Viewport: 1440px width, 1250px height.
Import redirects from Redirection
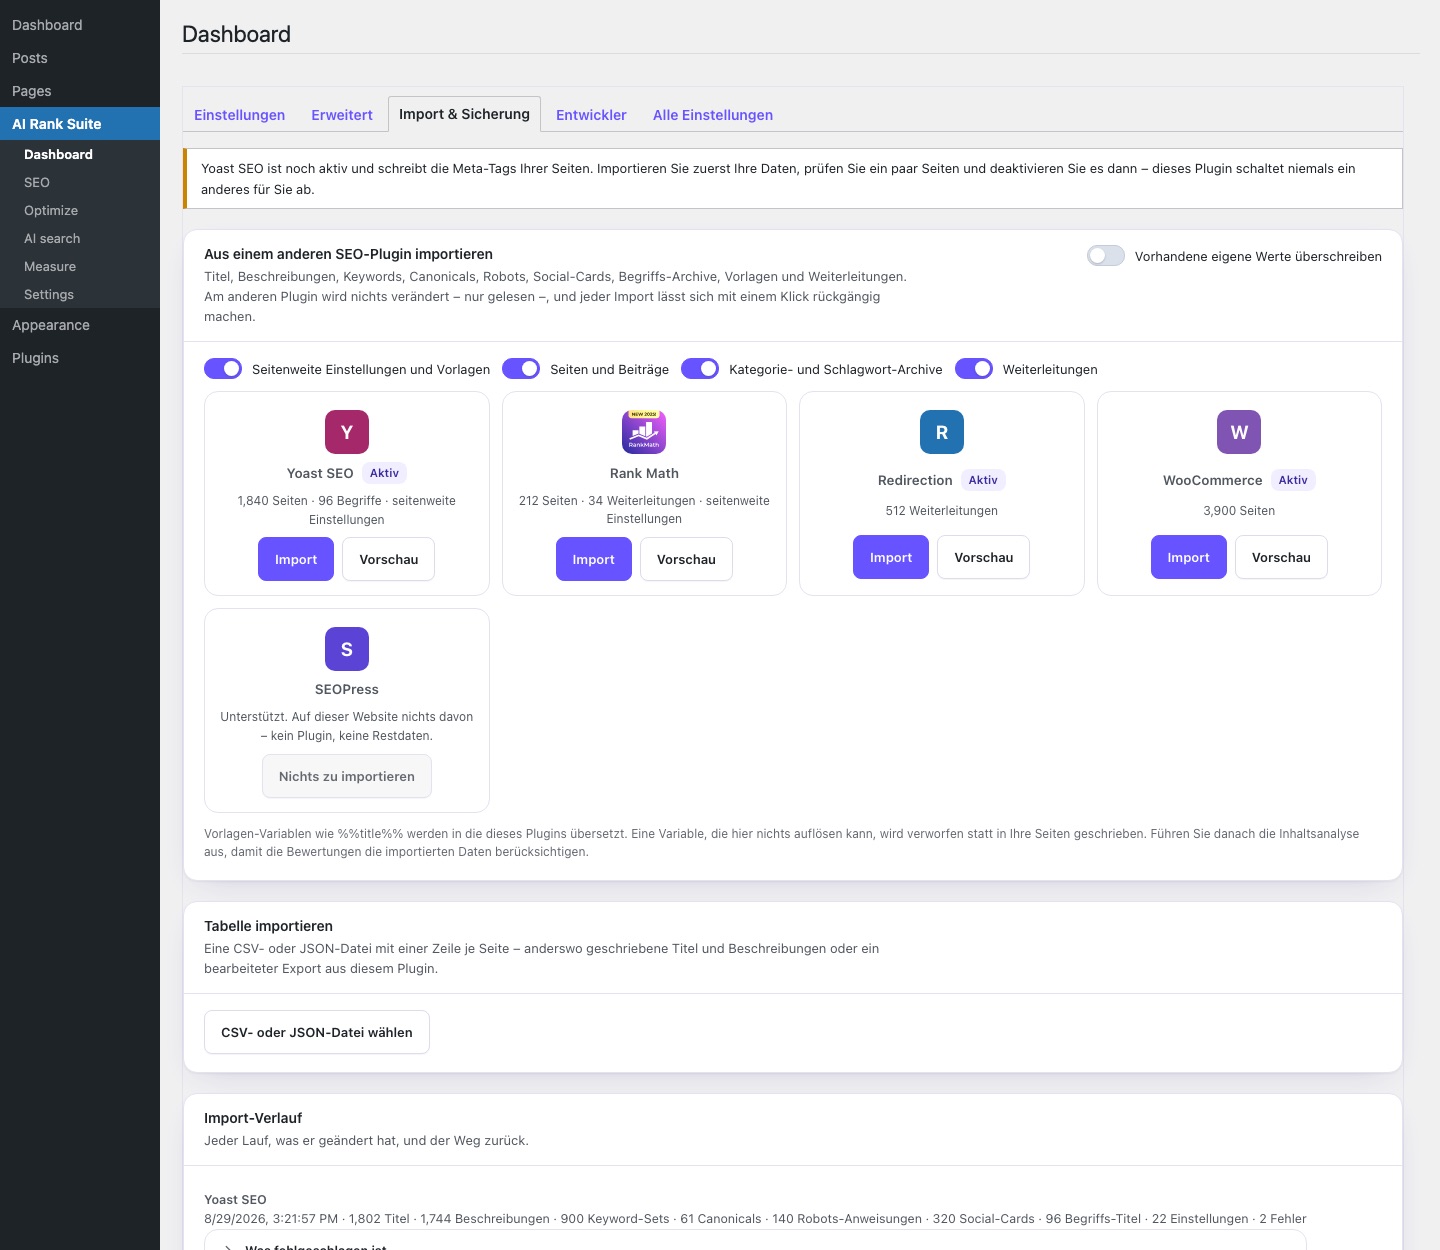(x=891, y=557)
